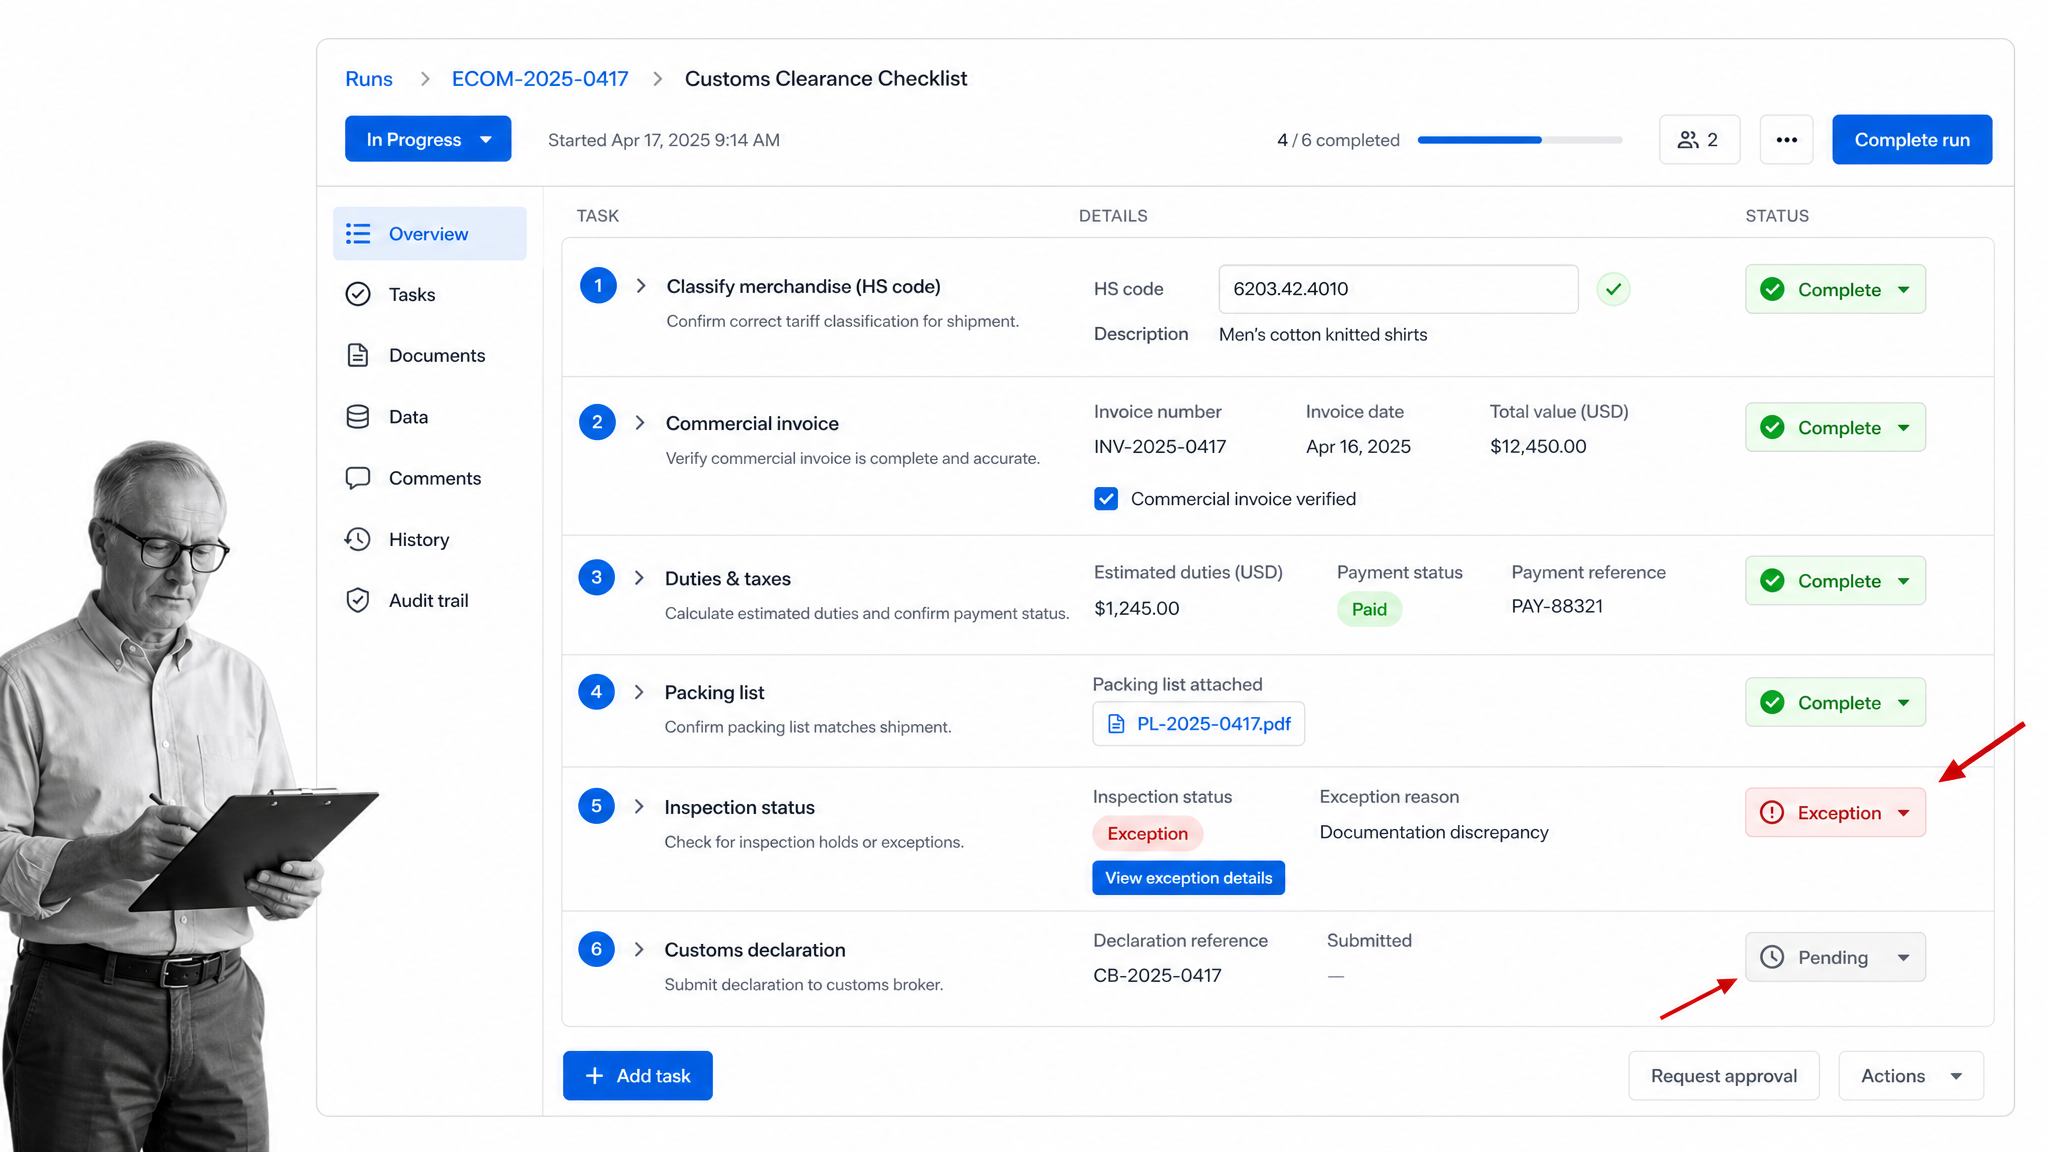Expand the Commercial invoice task
This screenshot has height=1152, width=2048.
[640, 423]
